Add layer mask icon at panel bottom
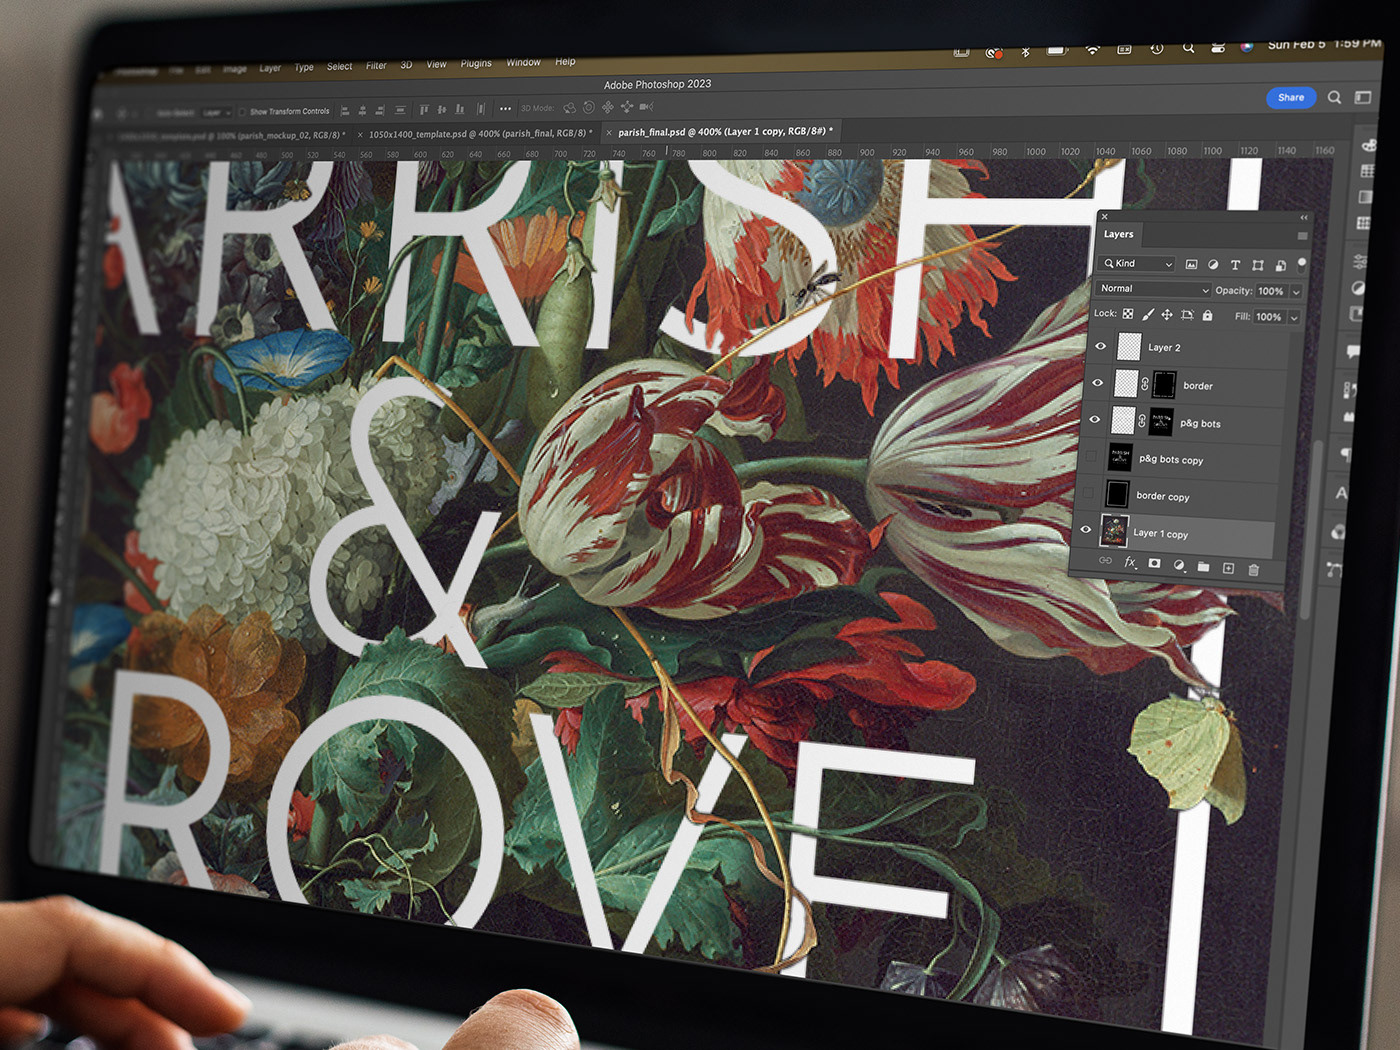This screenshot has height=1050, width=1400. coord(1154,563)
